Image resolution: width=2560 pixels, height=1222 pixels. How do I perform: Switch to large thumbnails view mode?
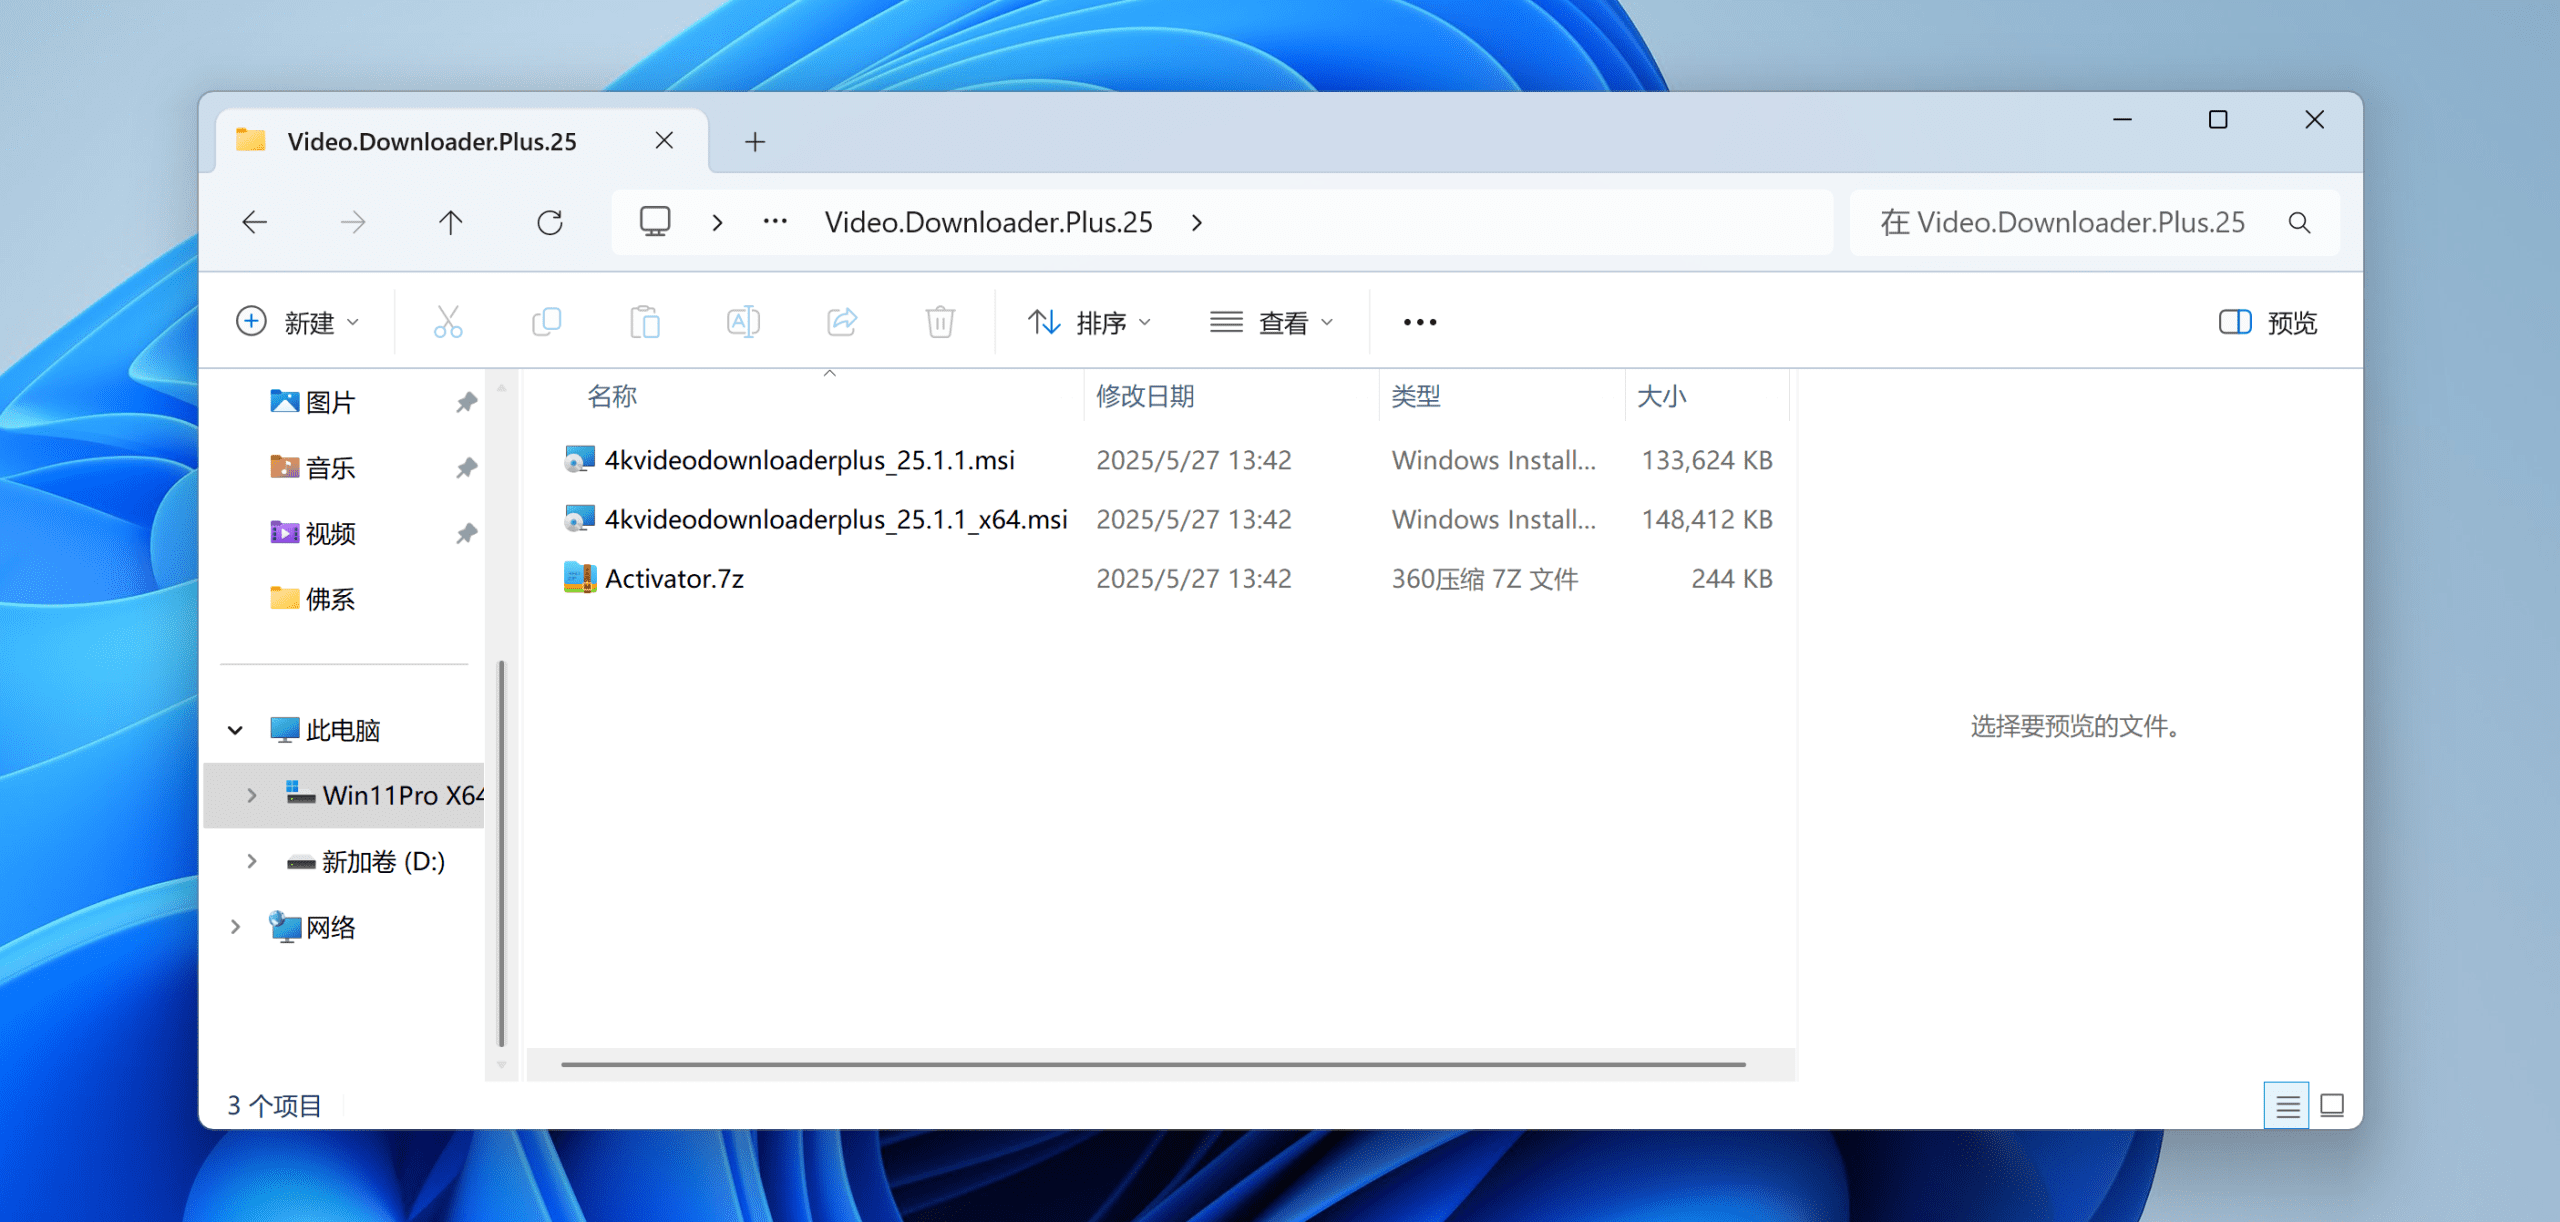[2332, 1105]
